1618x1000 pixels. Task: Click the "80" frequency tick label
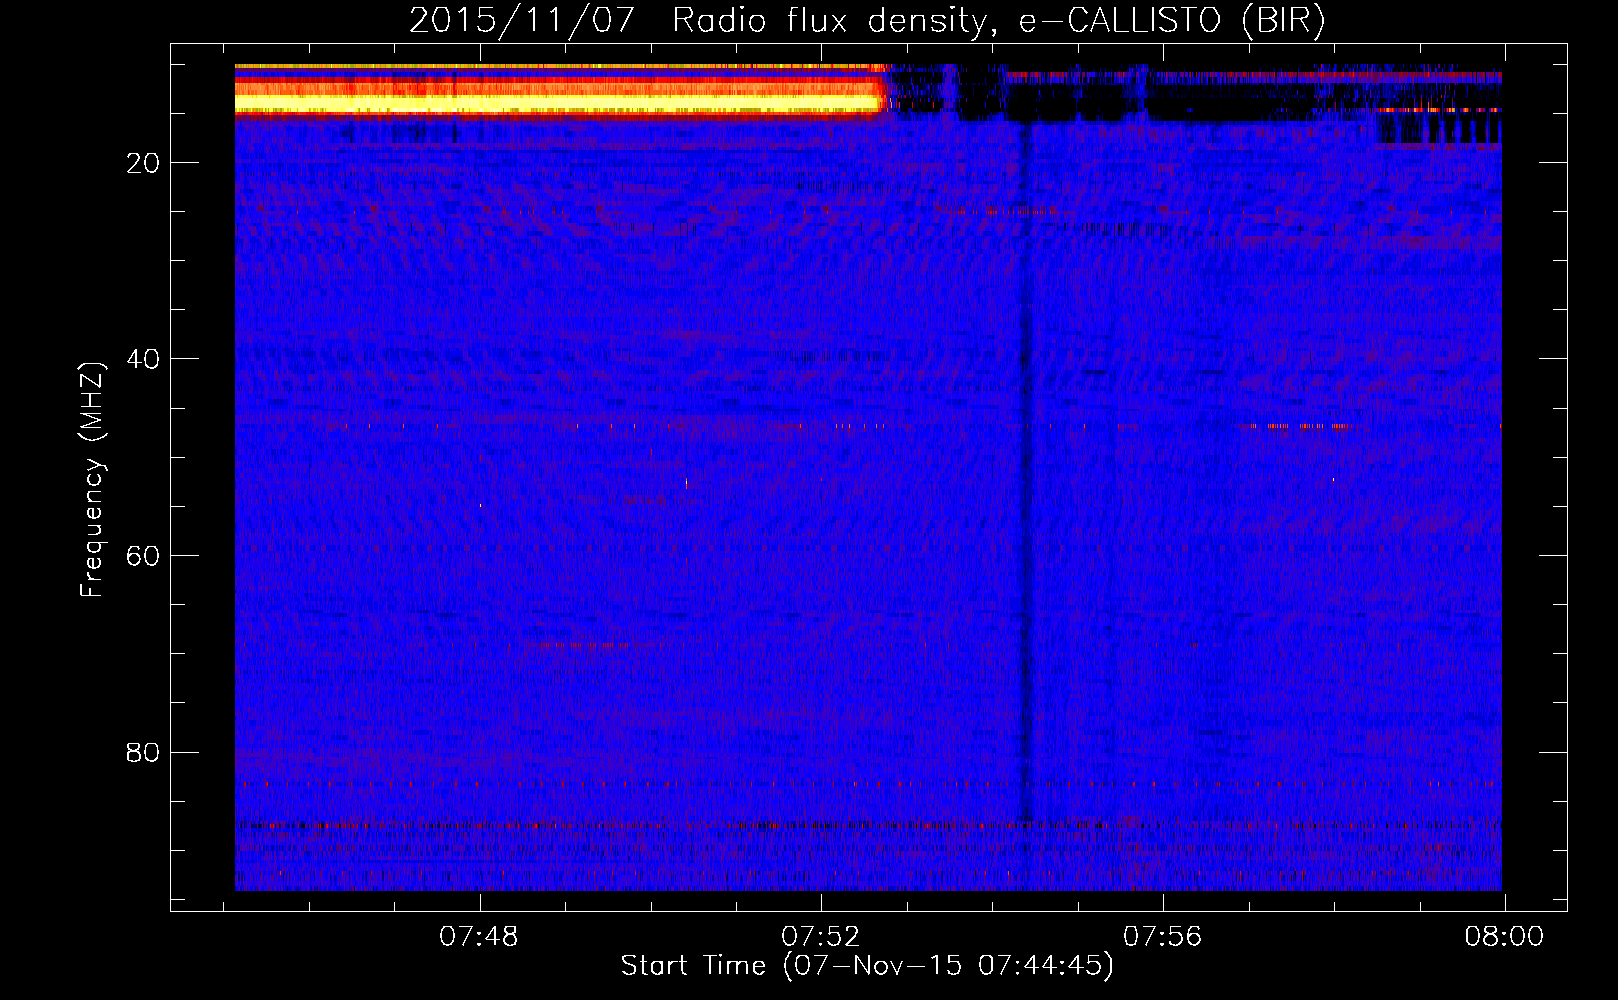144,752
